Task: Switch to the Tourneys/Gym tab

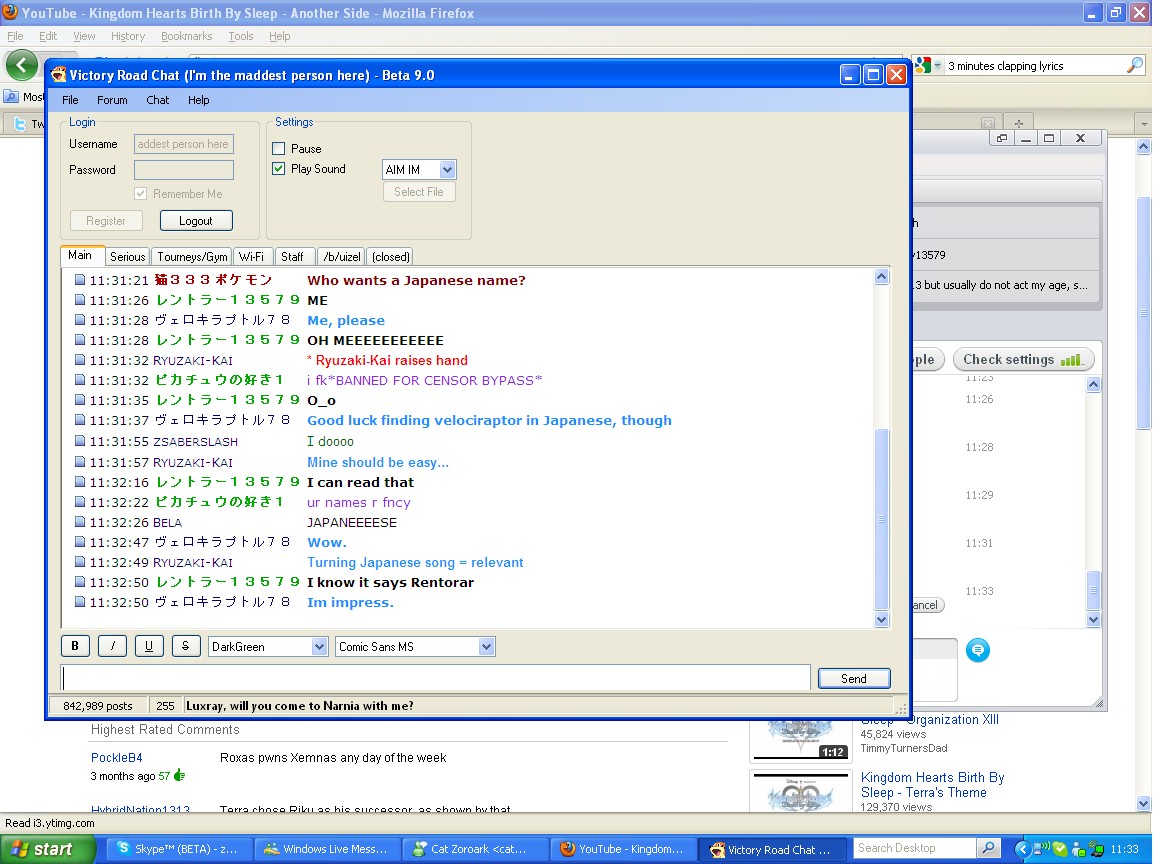Action: click(192, 257)
